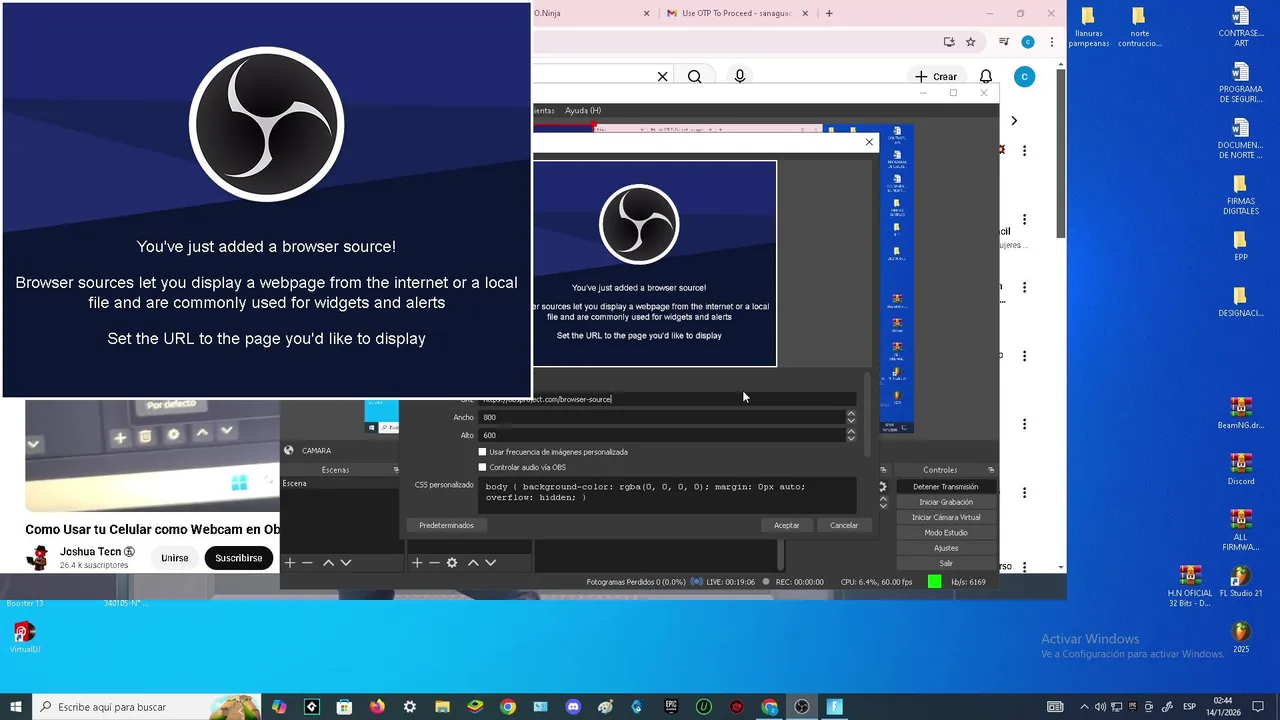The image size is (1280, 720).
Task: Move the source up in the sources list
Action: tap(473, 563)
